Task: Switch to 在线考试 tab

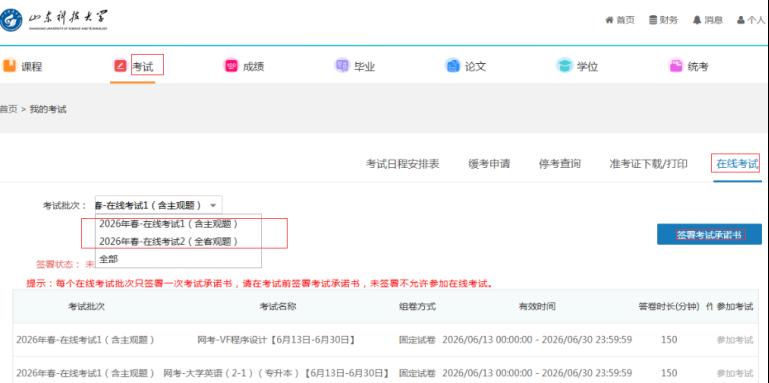Action: pos(737,164)
